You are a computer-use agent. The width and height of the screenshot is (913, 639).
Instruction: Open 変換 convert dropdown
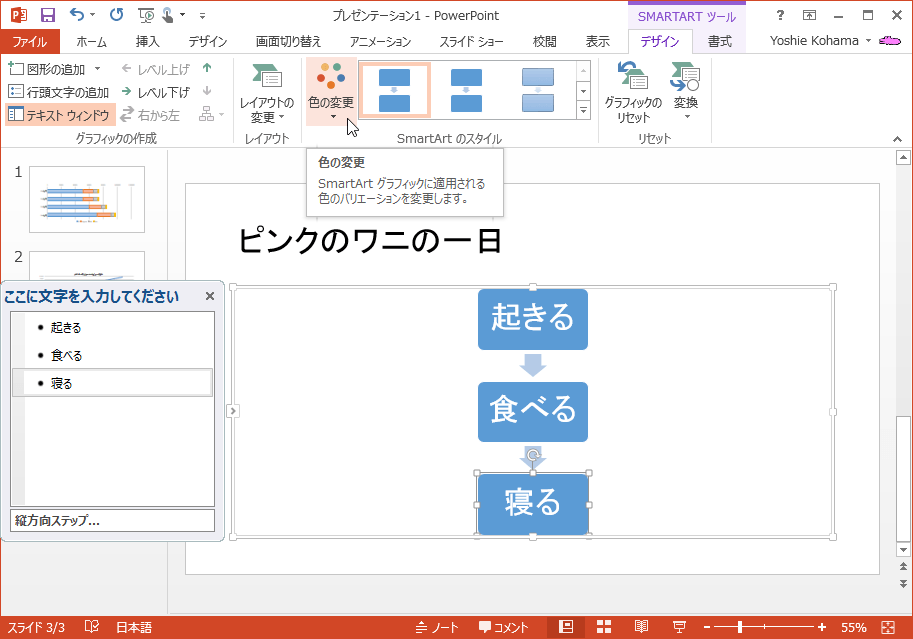686,92
